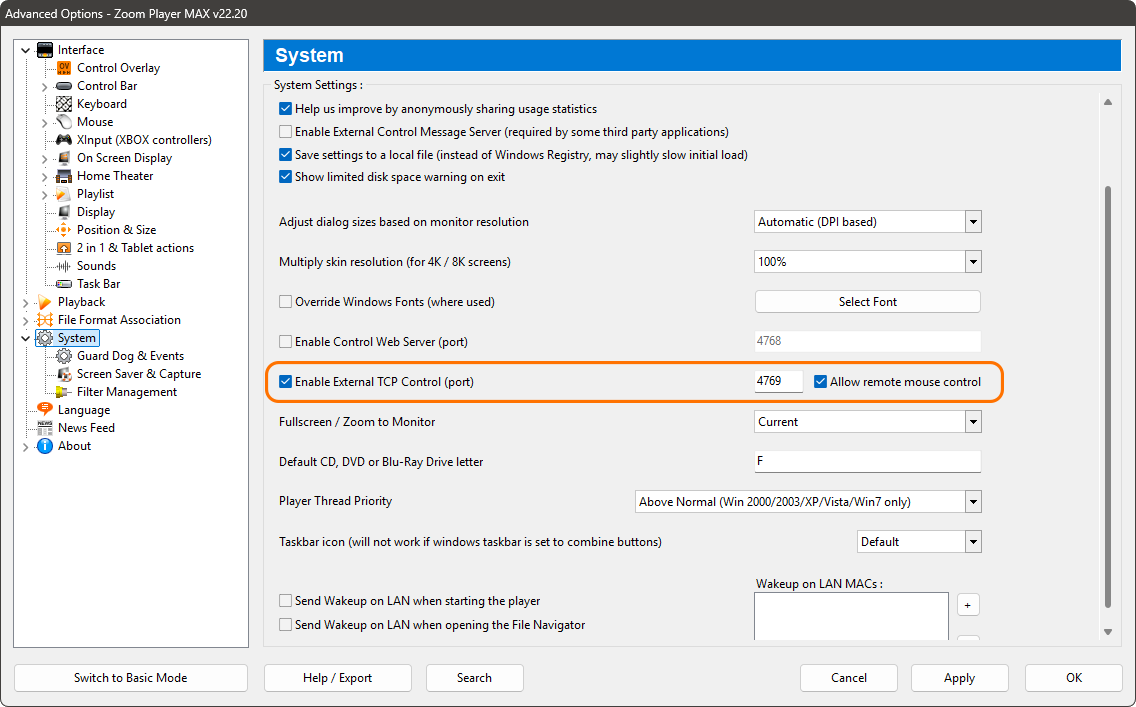The width and height of the screenshot is (1136, 707).
Task: Check Send Wakeup on LAN when starting player
Action: [x=286, y=601]
